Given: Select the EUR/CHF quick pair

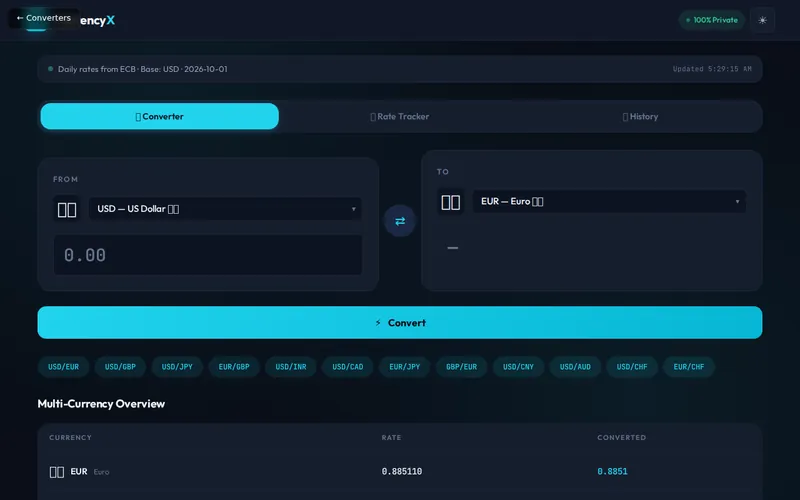Looking at the screenshot, I should 689,367.
